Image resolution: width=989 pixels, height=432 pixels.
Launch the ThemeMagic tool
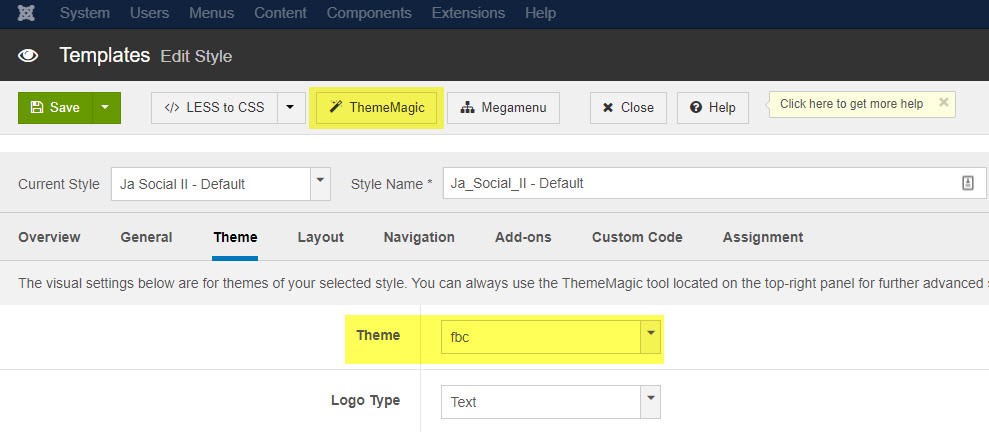tap(377, 108)
